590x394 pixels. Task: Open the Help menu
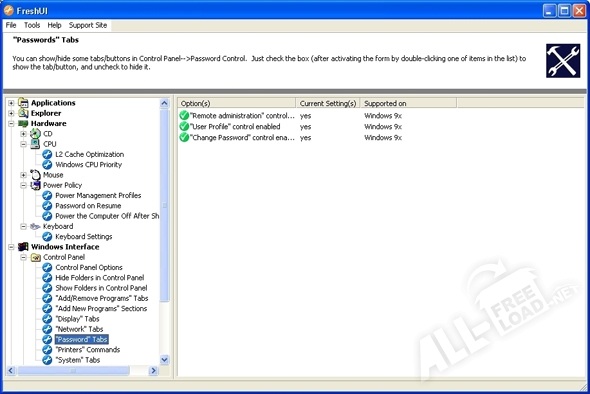[54, 25]
